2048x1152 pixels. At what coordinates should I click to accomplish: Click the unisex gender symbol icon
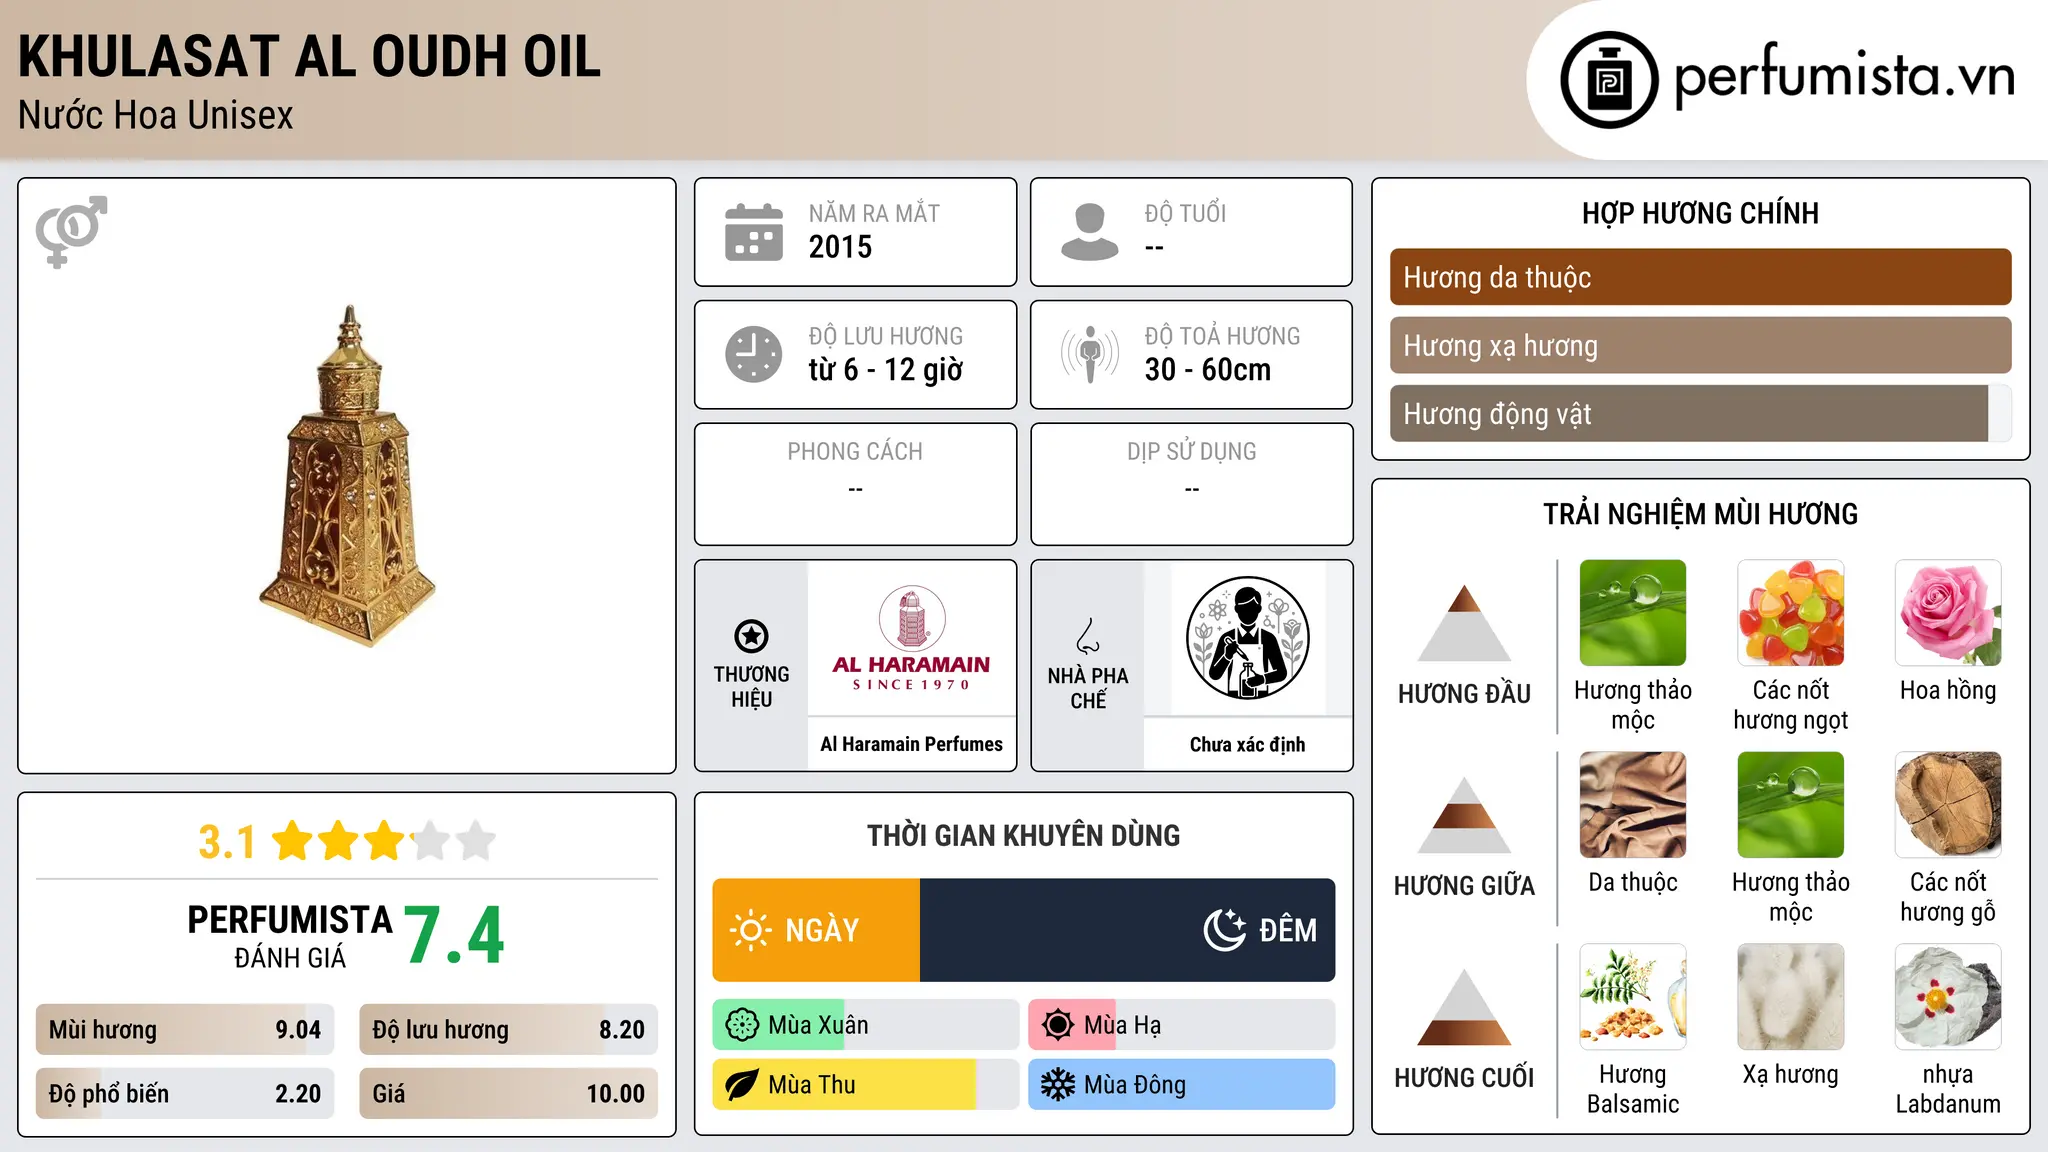71,232
